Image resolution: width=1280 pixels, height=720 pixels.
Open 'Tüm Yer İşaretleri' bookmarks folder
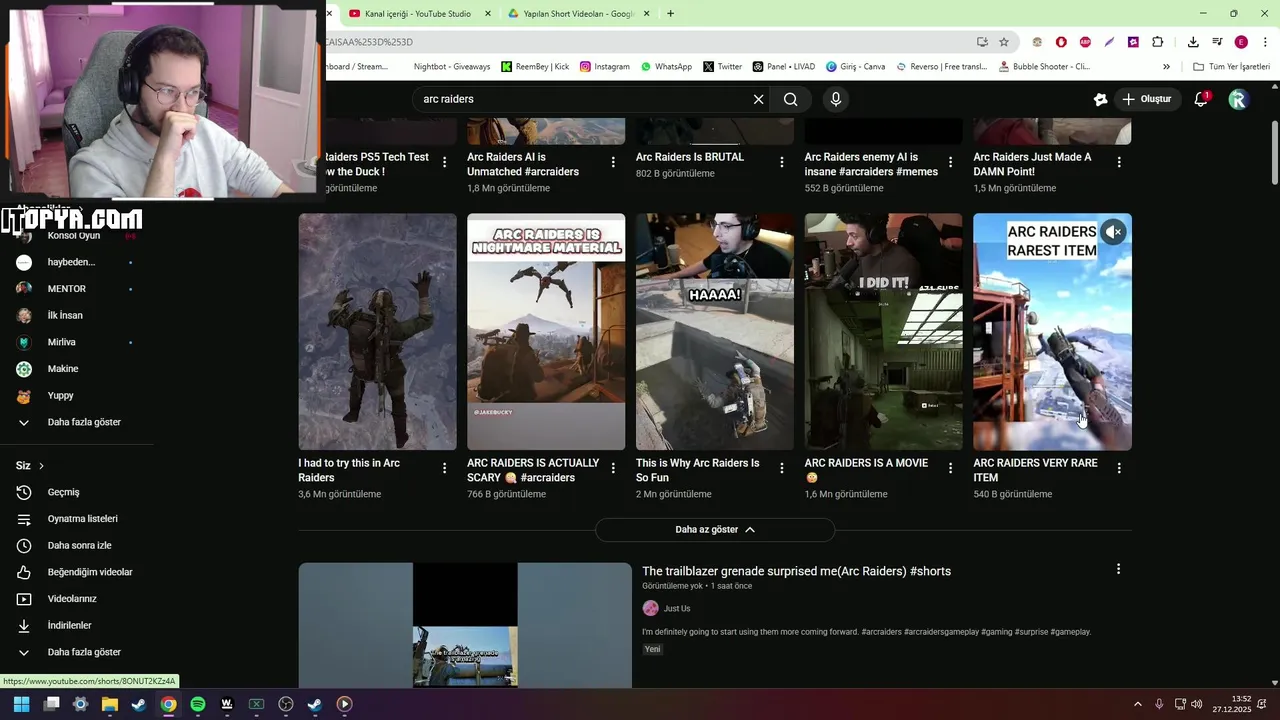tap(1231, 67)
